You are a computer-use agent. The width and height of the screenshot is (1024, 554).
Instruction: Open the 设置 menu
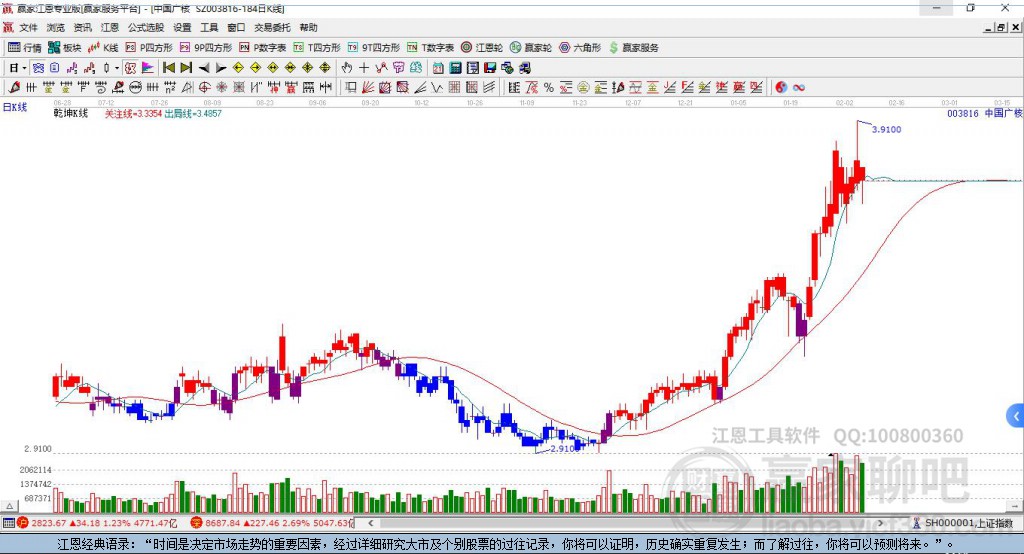click(182, 27)
